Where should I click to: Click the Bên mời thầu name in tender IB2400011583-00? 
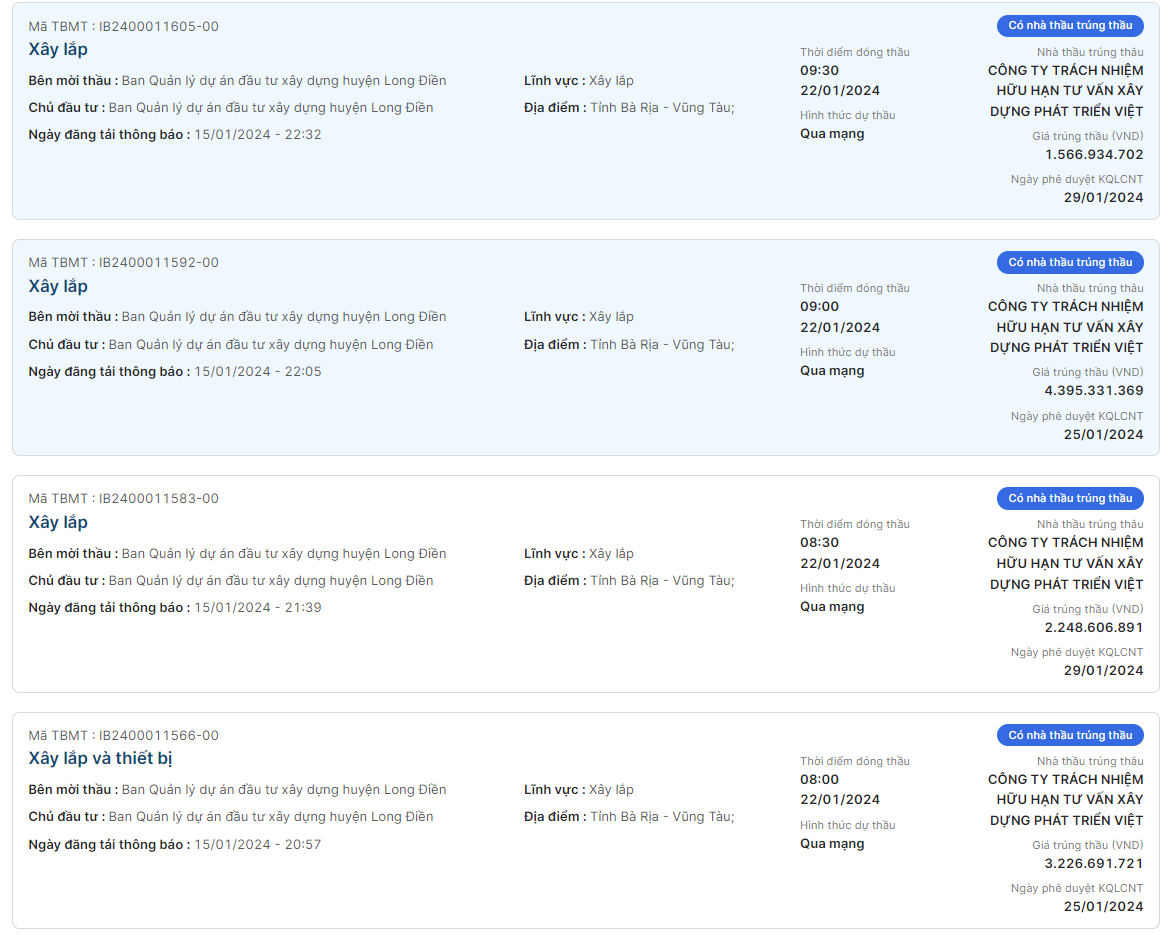tap(283, 554)
